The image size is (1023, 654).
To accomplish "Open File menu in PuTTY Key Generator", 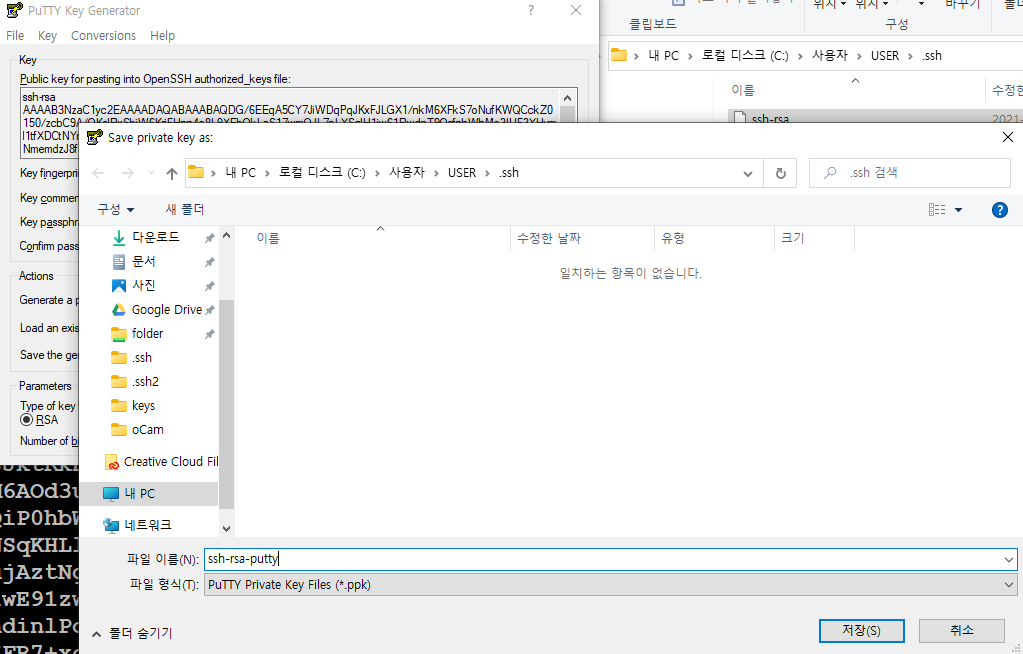I will coord(15,35).
